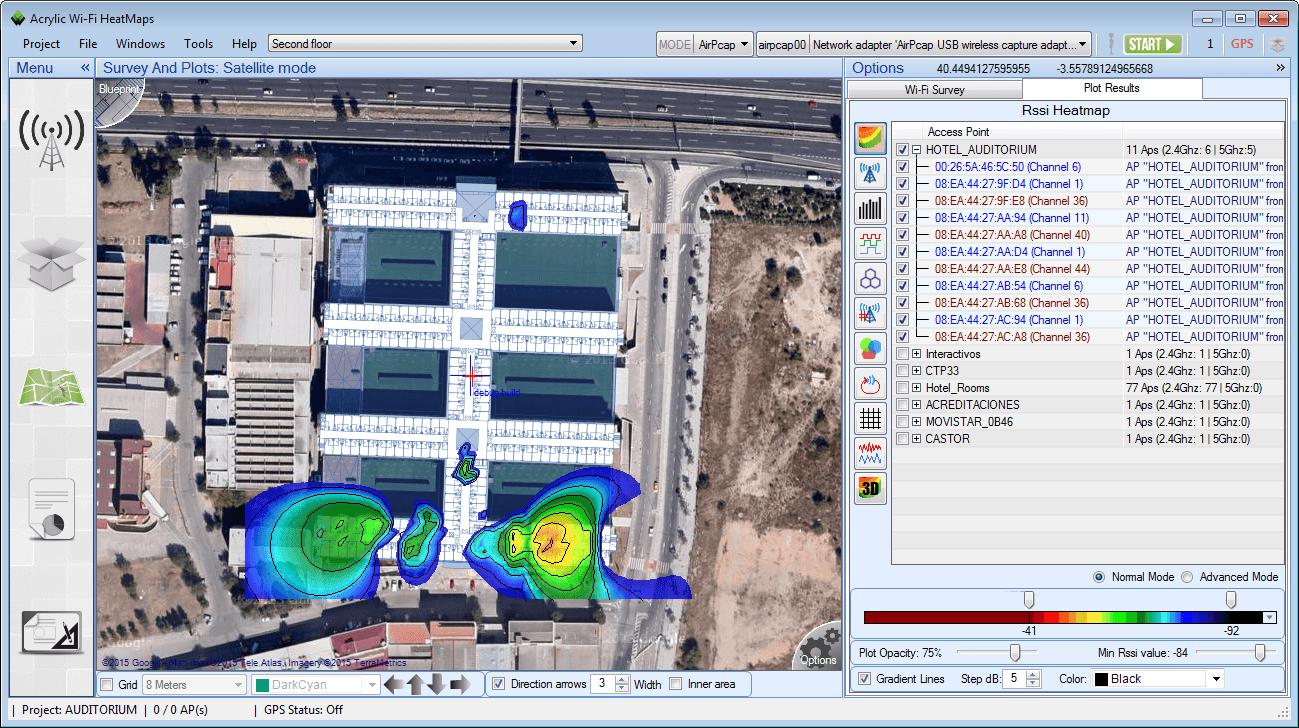Open the Tools menu
This screenshot has height=728, width=1299.
point(198,43)
